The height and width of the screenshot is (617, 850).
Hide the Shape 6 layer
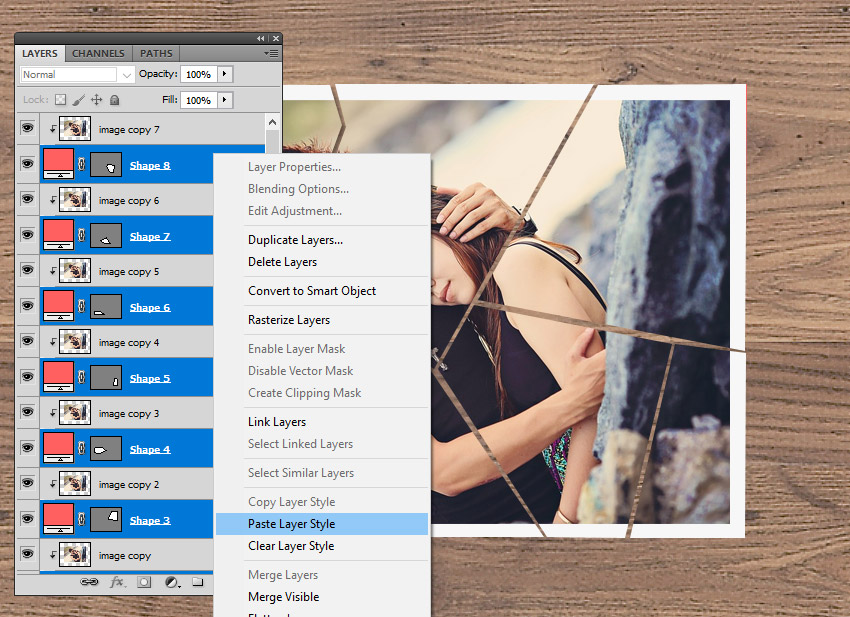(x=27, y=305)
